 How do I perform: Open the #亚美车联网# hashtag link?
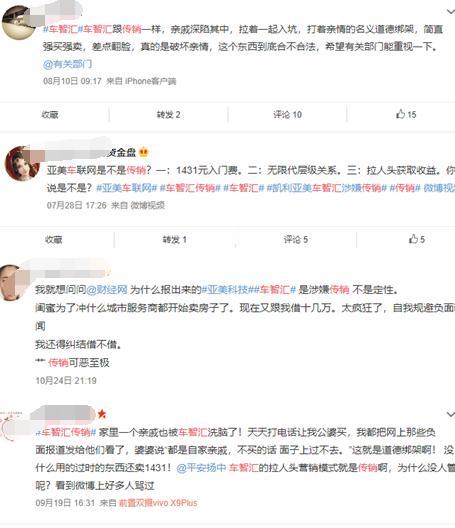pos(127,188)
